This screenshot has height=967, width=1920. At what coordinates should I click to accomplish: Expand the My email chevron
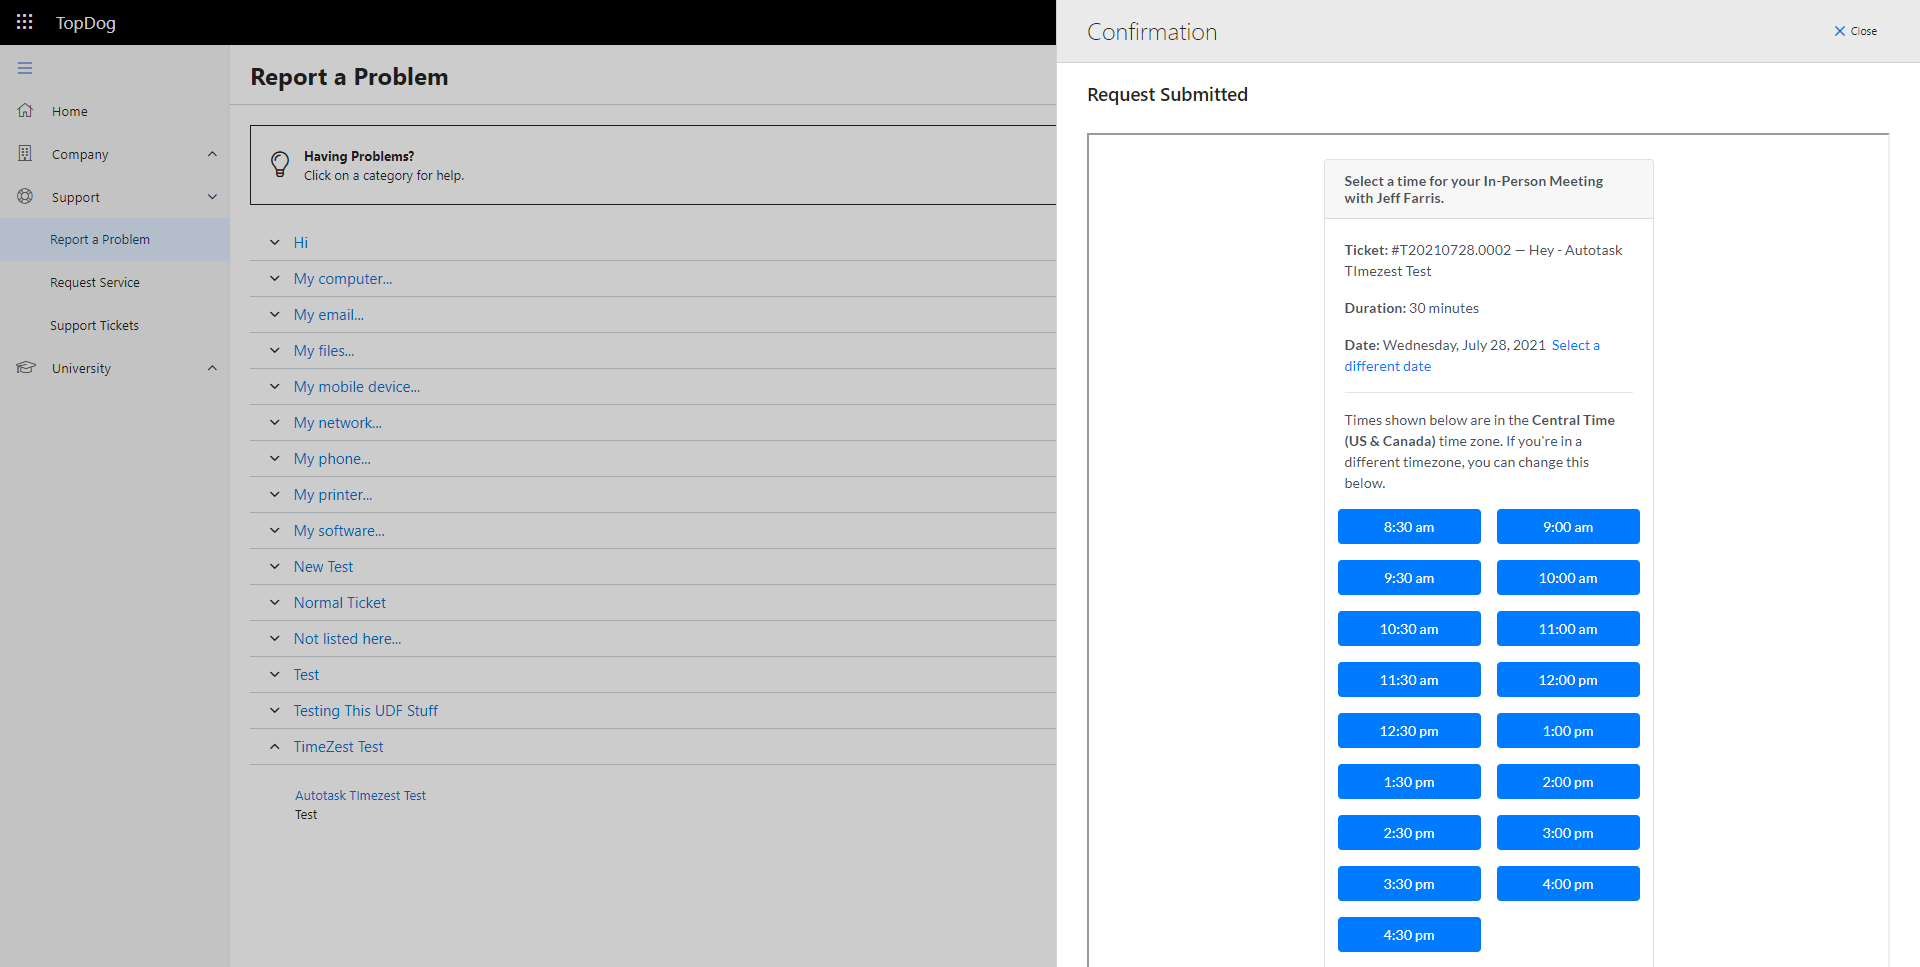click(x=275, y=315)
